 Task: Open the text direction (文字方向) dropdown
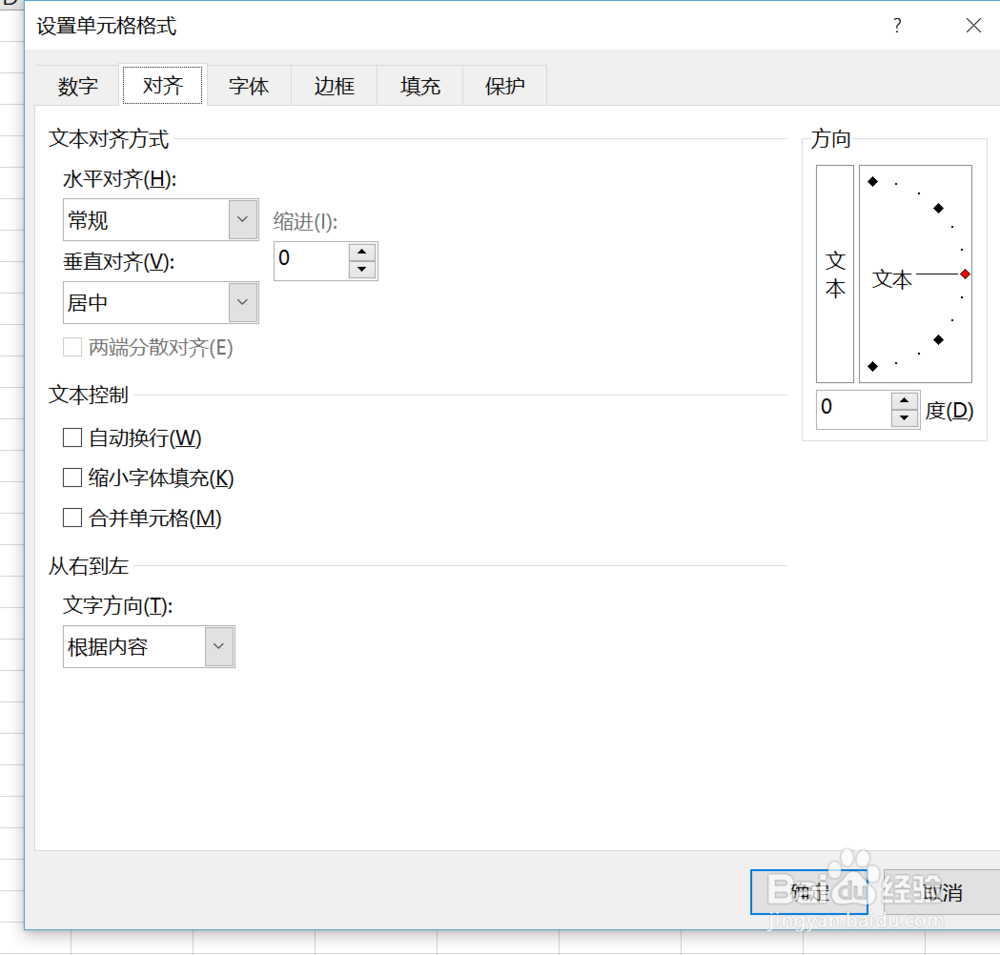(x=219, y=647)
